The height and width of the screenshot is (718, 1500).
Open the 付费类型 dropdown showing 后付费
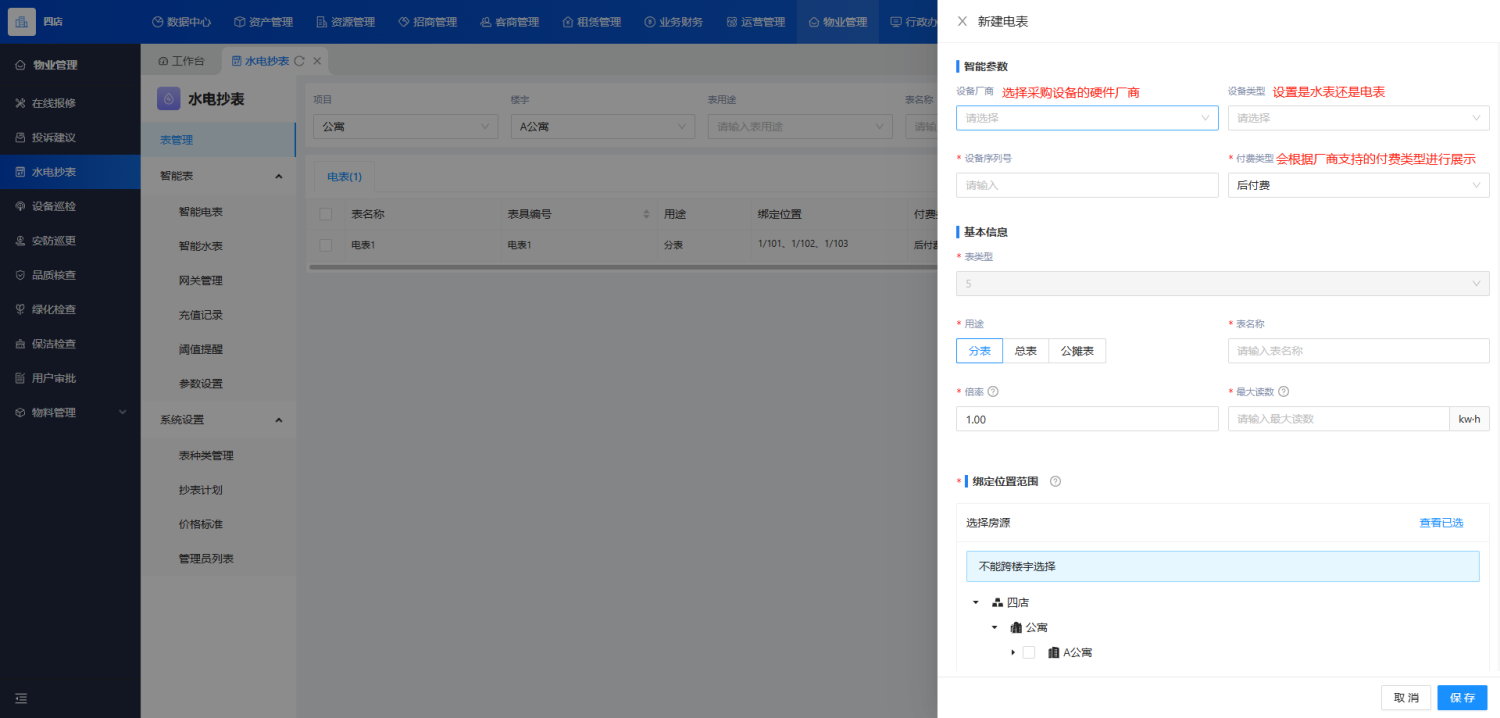1359,185
